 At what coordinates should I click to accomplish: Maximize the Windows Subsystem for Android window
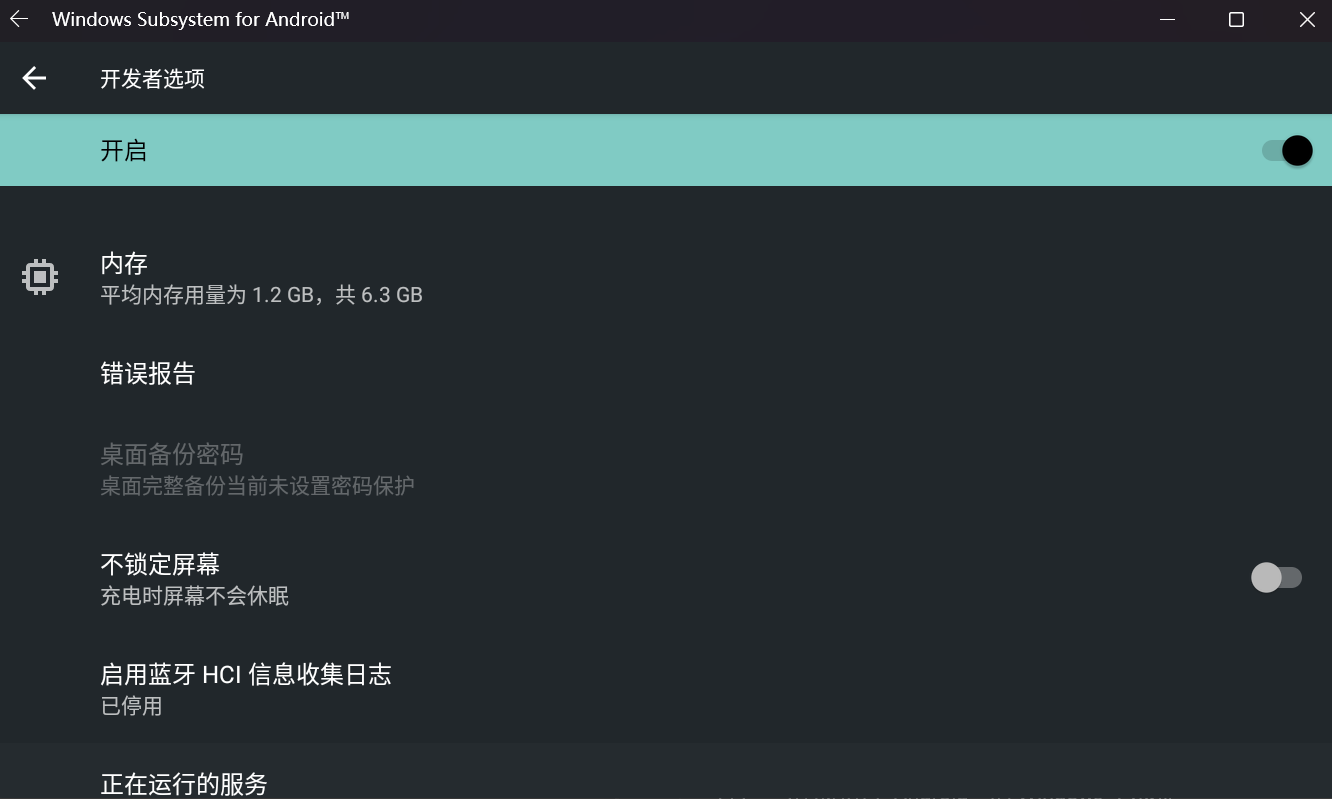[x=1236, y=19]
